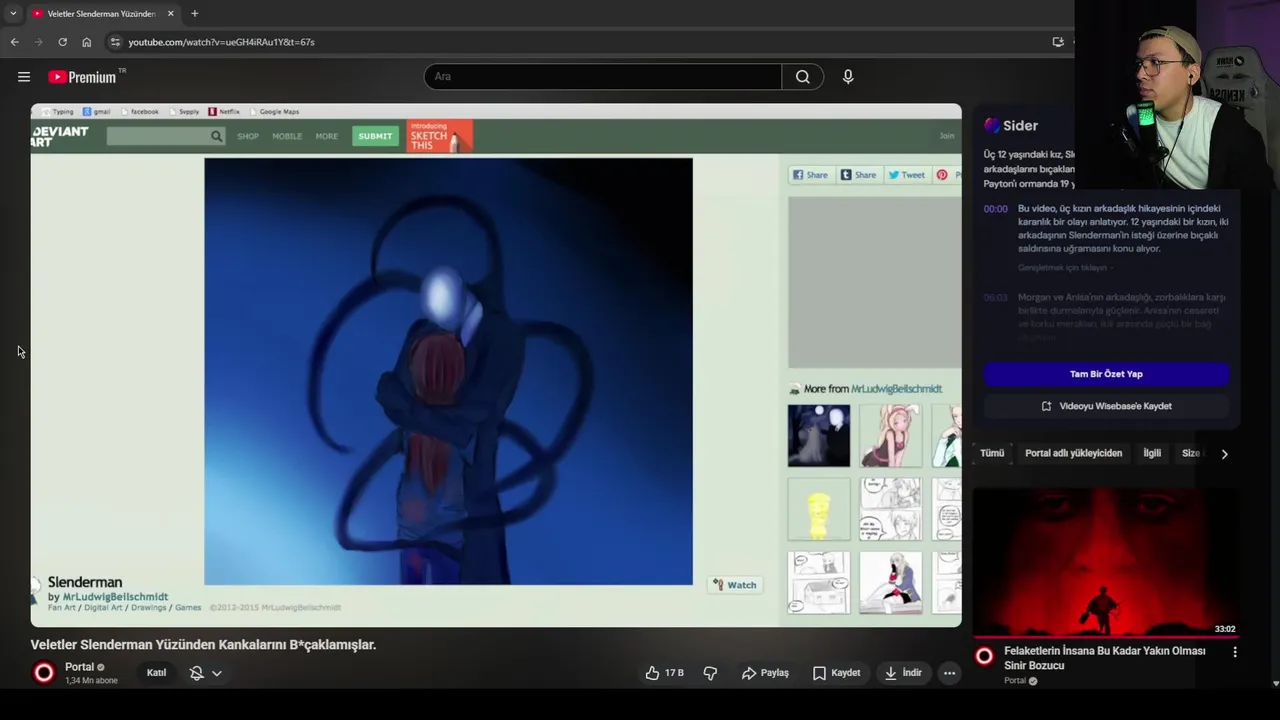Click the yellow character gallery thumbnail
The height and width of the screenshot is (720, 1280).
coord(819,509)
